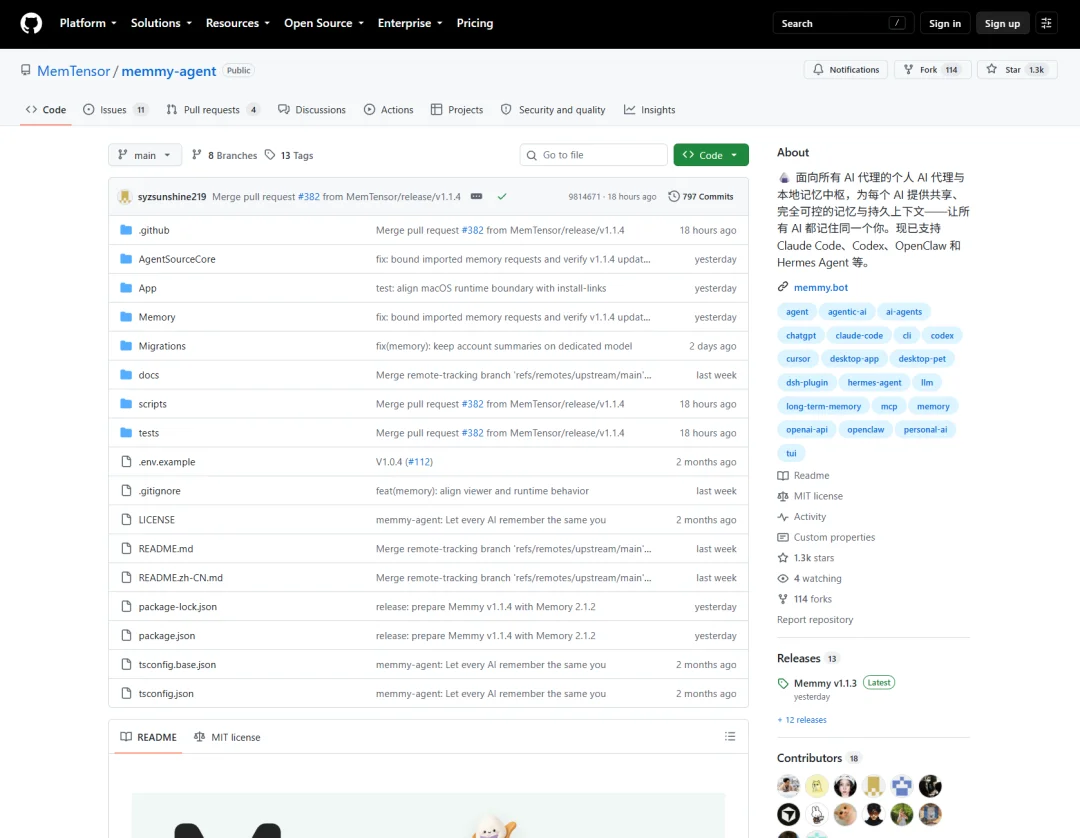The height and width of the screenshot is (838, 1080).
Task: Select the Code tab
Action: click(x=46, y=109)
